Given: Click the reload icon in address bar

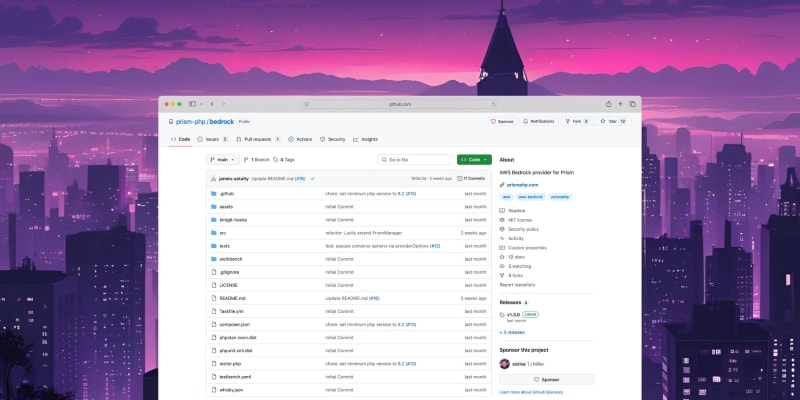Looking at the screenshot, I should (493, 104).
